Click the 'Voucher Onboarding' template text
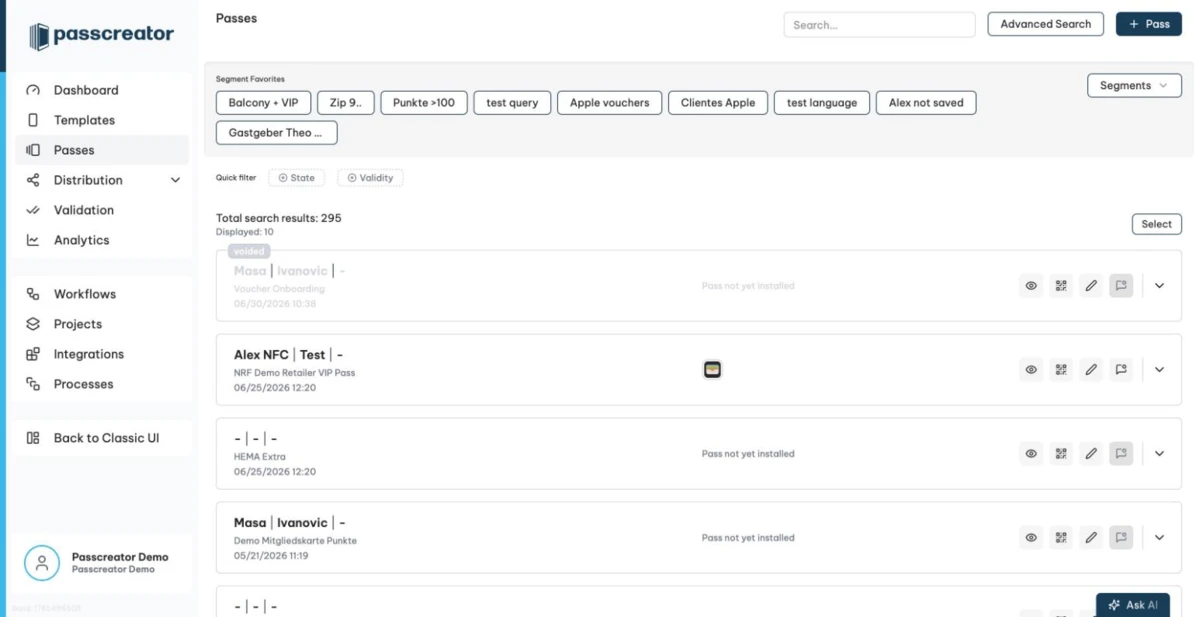 pos(279,289)
